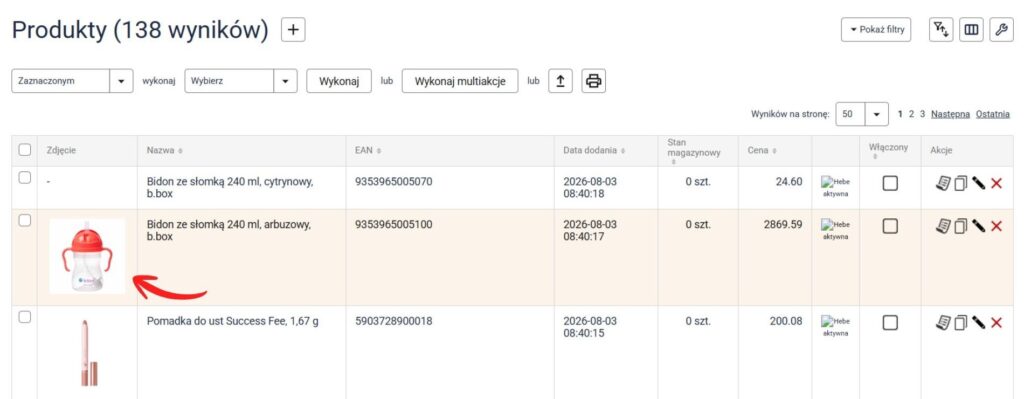Image resolution: width=1024 pixels, height=399 pixels.
Task: Edit the cytrynowy bidon with pencil icon
Action: [x=978, y=184]
